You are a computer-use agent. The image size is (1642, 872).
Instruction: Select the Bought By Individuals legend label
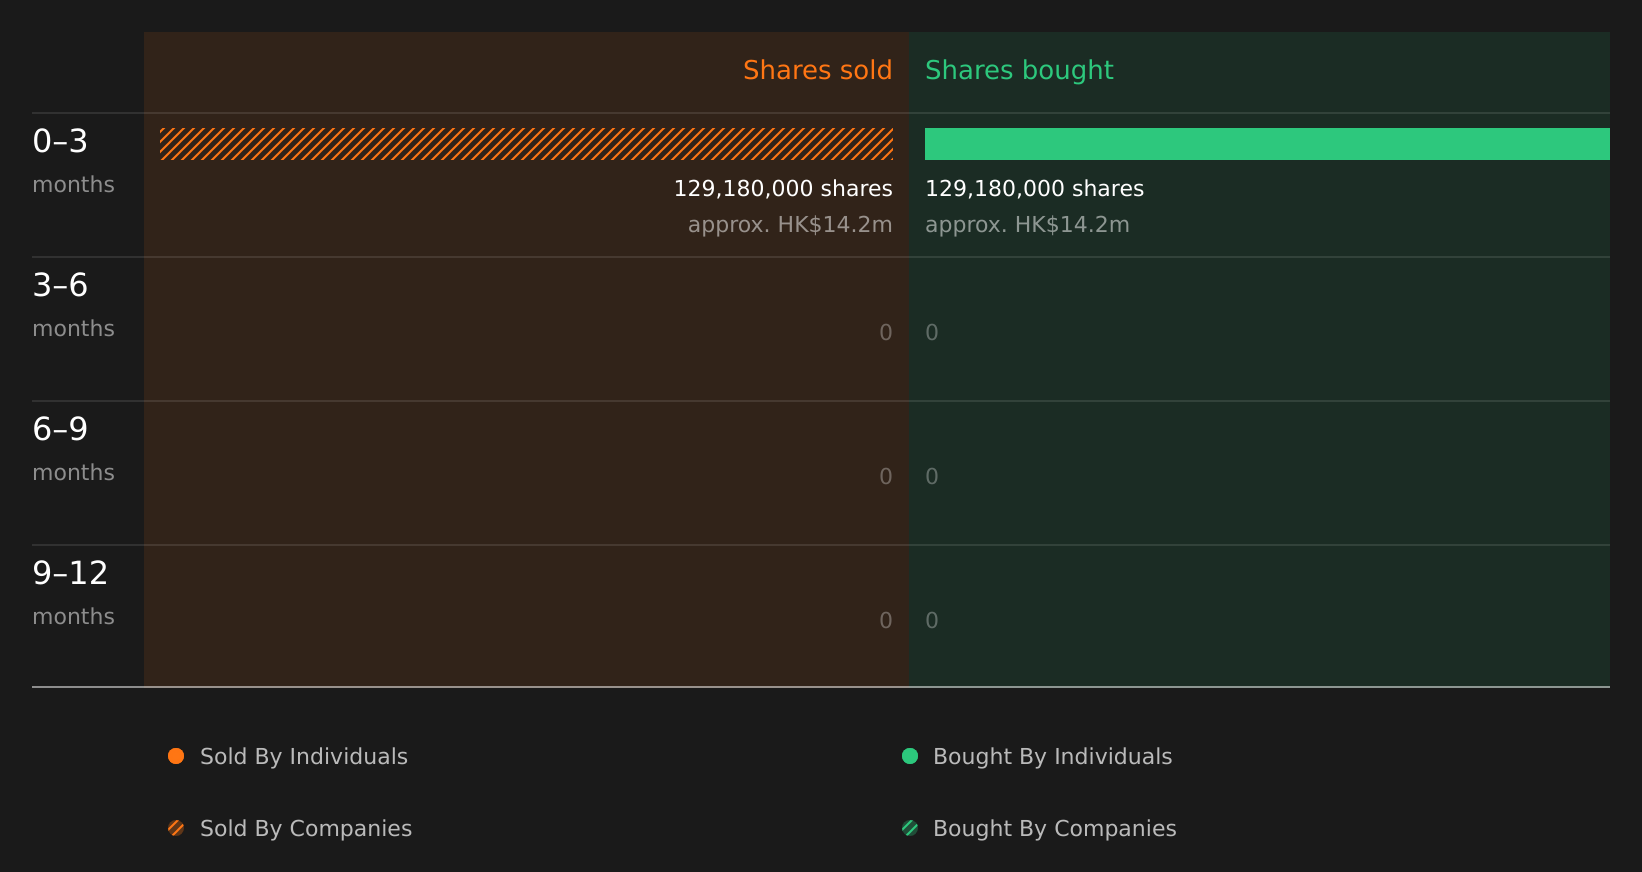tap(1052, 757)
